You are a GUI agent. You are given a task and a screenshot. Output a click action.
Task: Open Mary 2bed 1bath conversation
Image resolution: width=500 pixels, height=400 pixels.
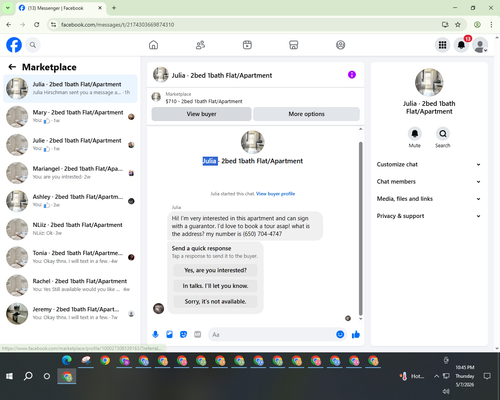[70, 117]
